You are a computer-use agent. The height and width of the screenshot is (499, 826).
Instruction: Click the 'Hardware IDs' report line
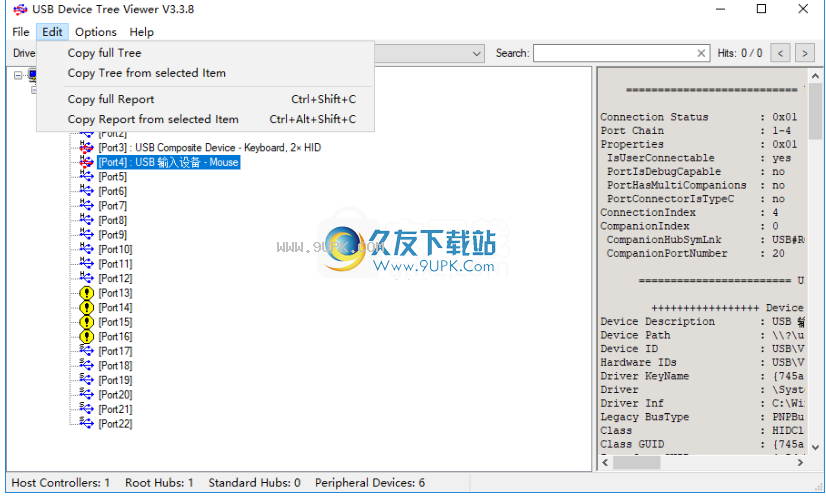[x=702, y=363]
